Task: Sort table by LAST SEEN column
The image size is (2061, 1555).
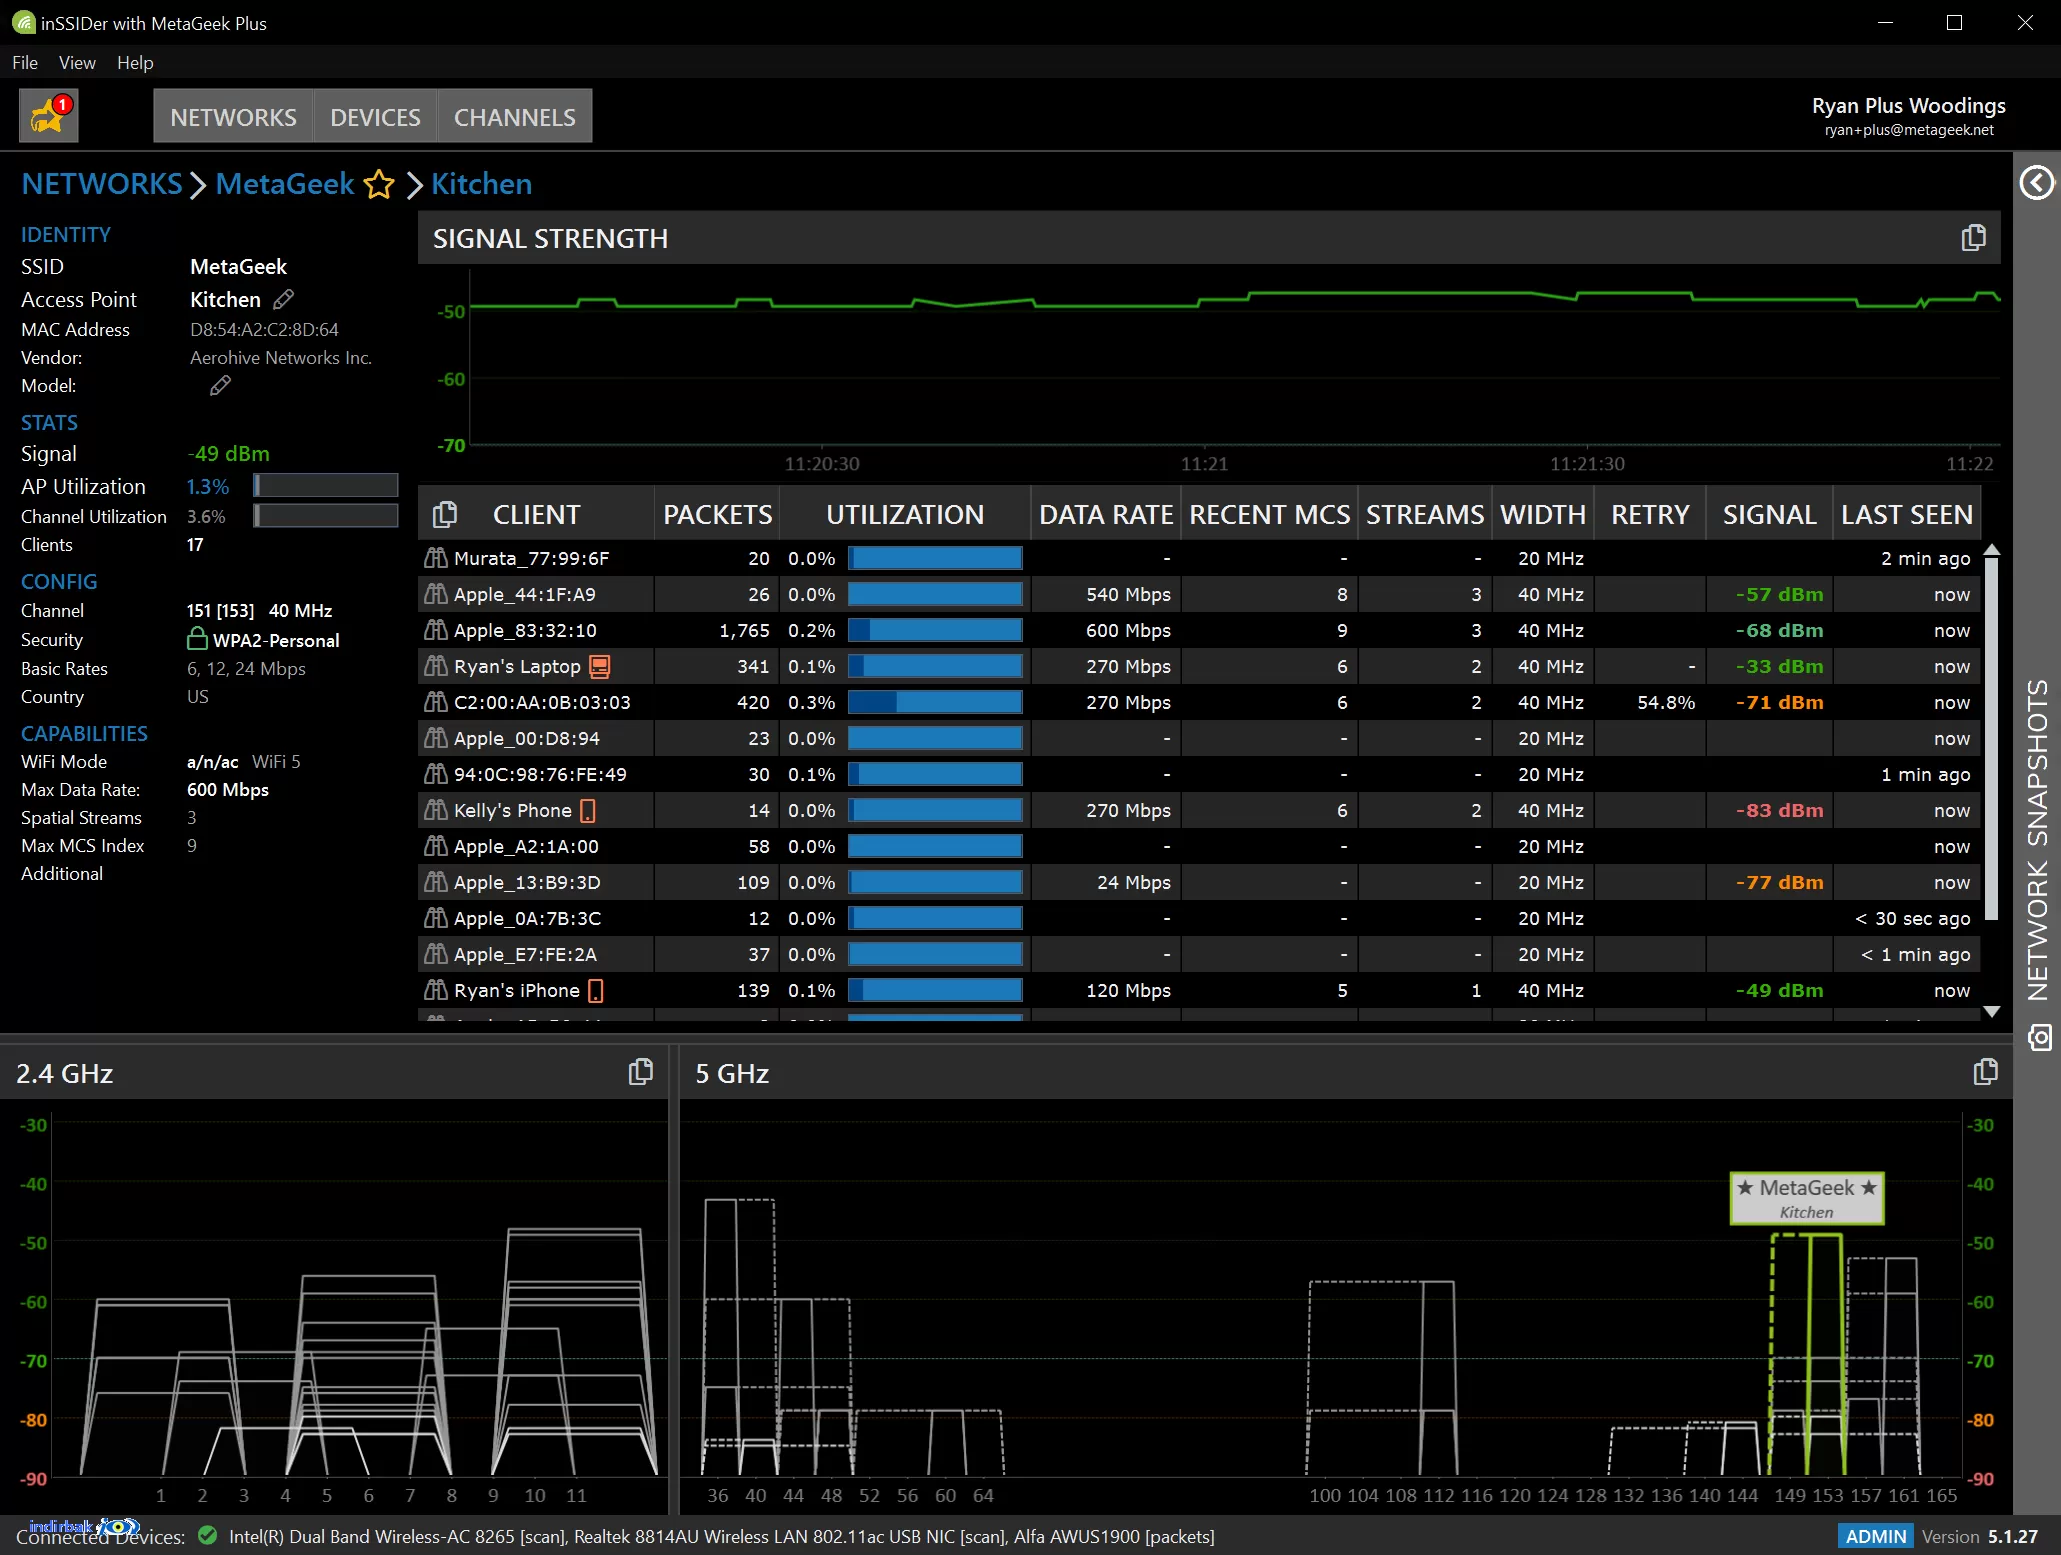Action: click(x=1907, y=514)
